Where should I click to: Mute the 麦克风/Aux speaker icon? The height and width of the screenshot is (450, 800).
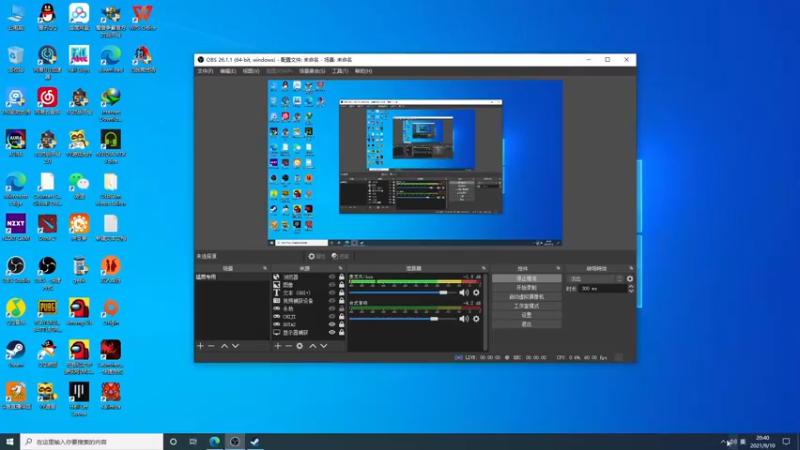pyautogui.click(x=463, y=293)
